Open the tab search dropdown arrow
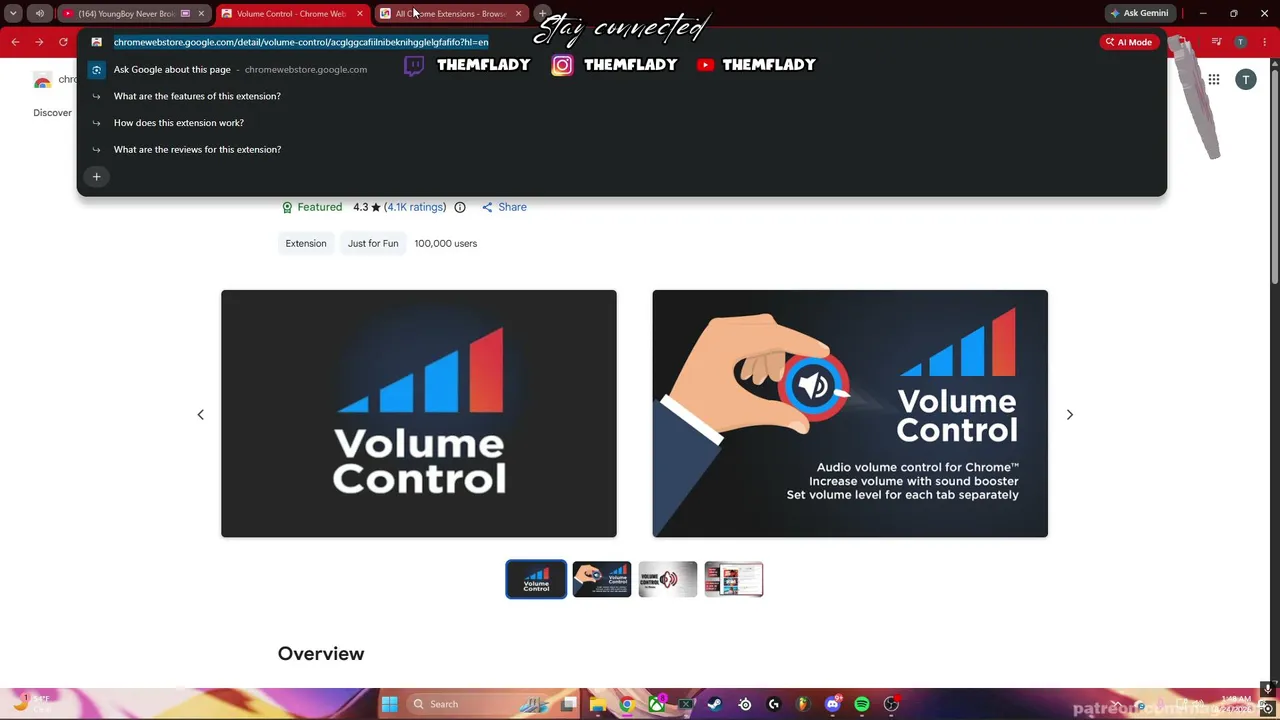This screenshot has width=1280, height=720. [13, 13]
